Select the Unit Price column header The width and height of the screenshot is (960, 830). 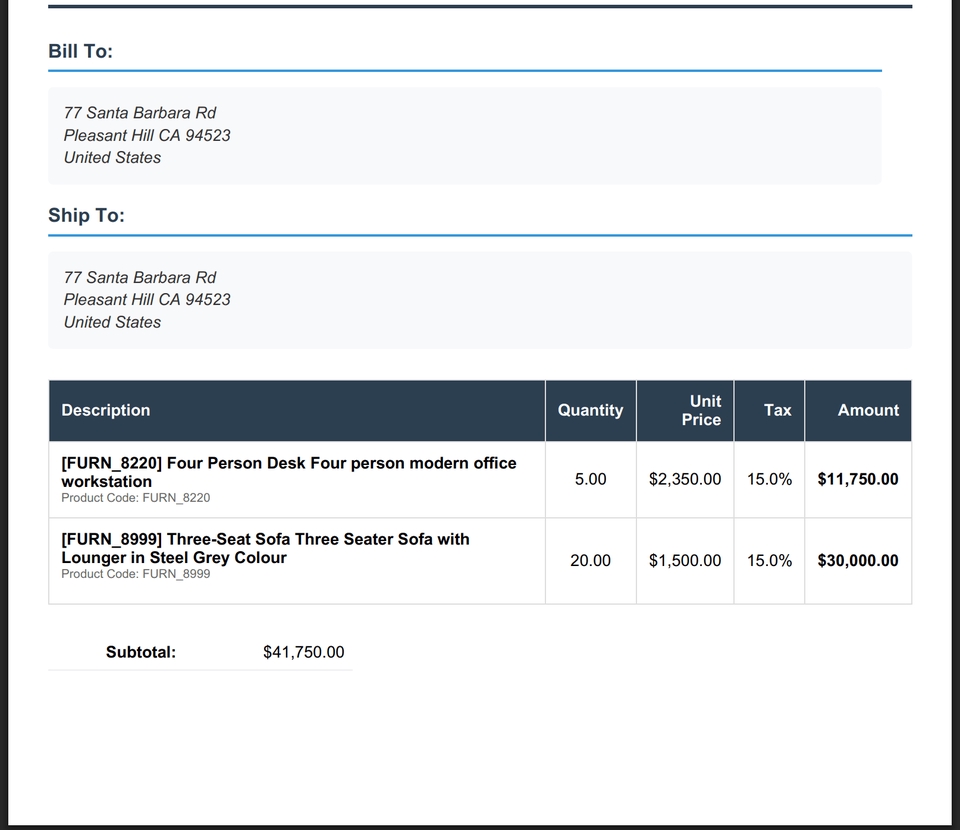pyautogui.click(x=703, y=410)
